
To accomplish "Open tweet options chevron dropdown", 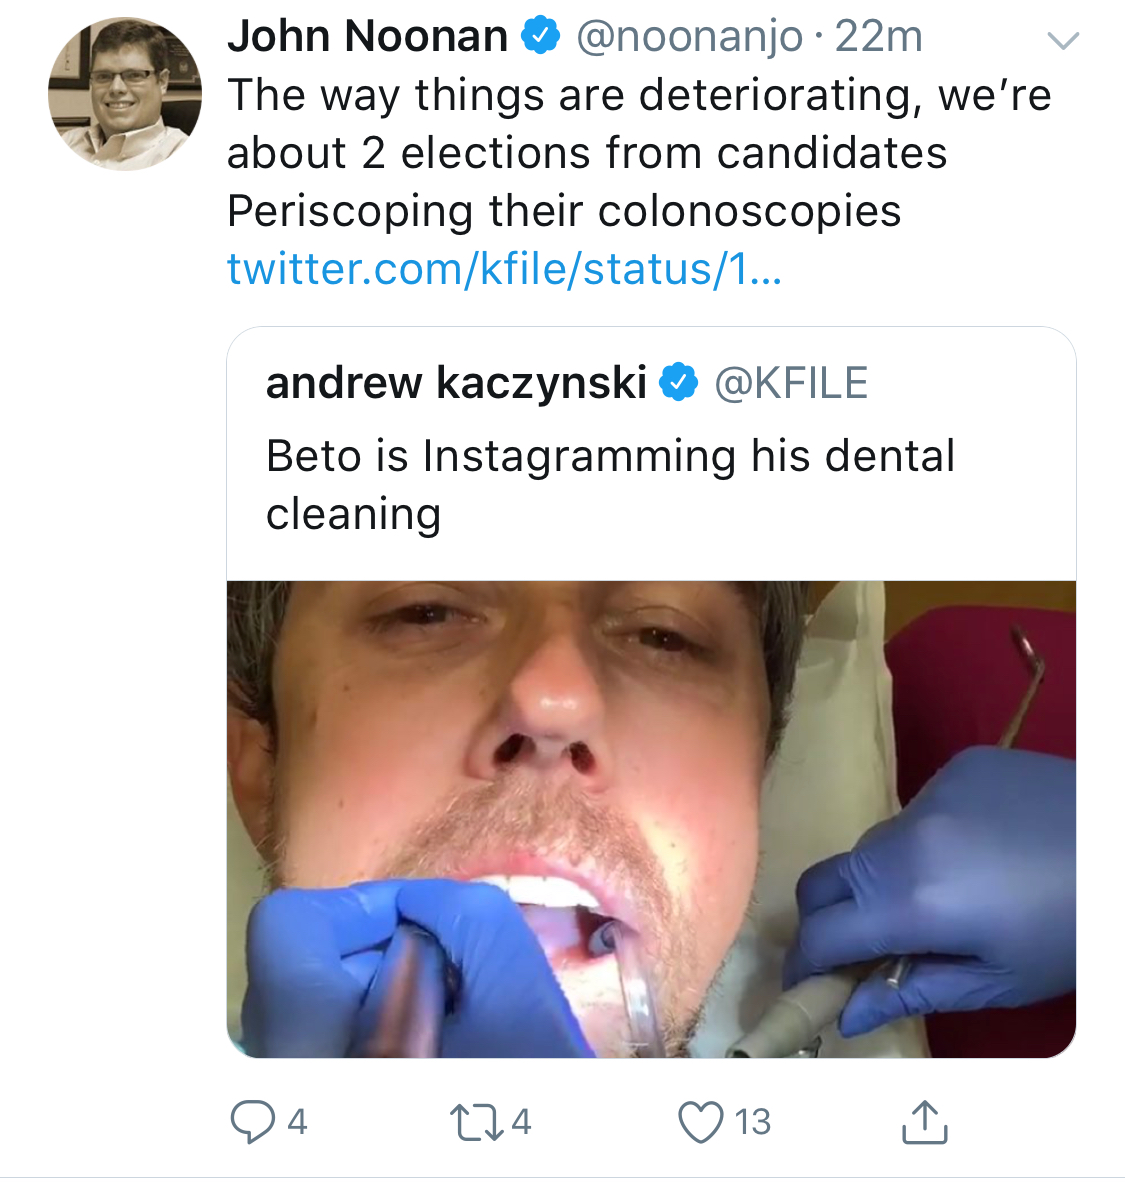I will pyautogui.click(x=1062, y=41).
